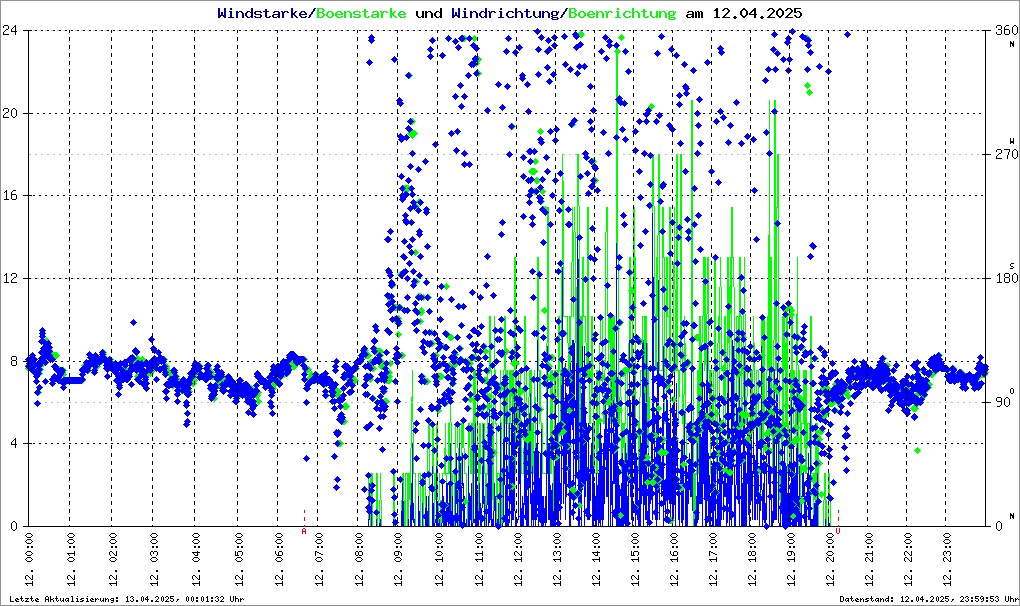The height and width of the screenshot is (606, 1020).
Task: Click the O compass letter above 90
Action: tap(1012, 390)
